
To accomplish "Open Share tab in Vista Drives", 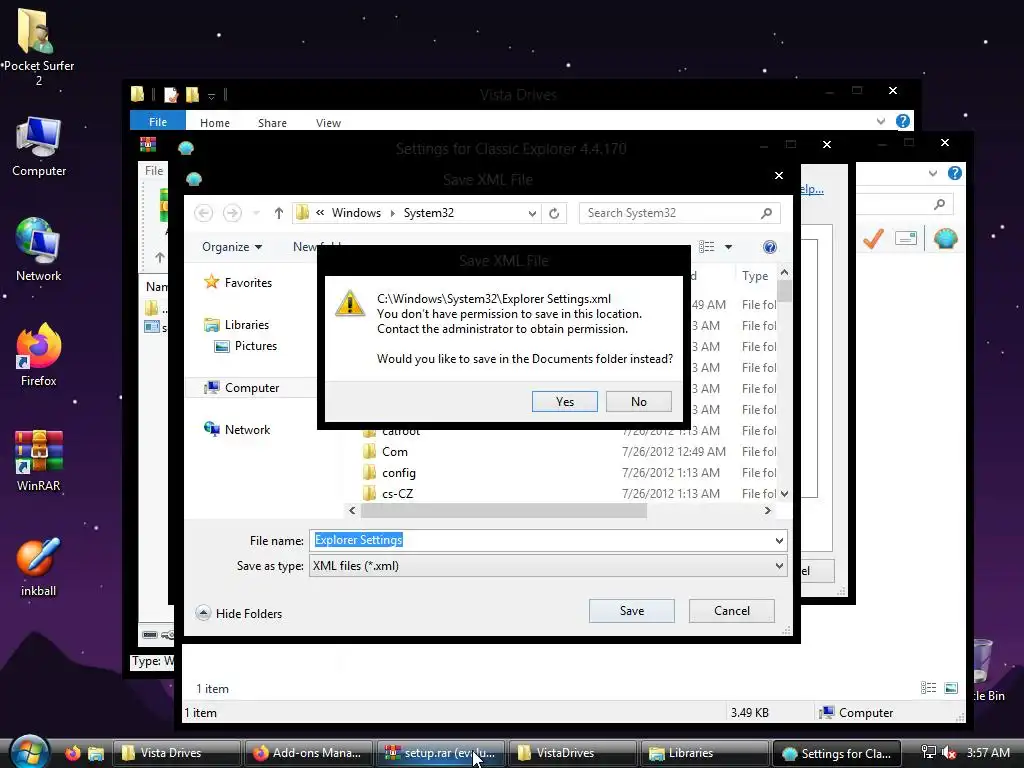I will click(272, 123).
